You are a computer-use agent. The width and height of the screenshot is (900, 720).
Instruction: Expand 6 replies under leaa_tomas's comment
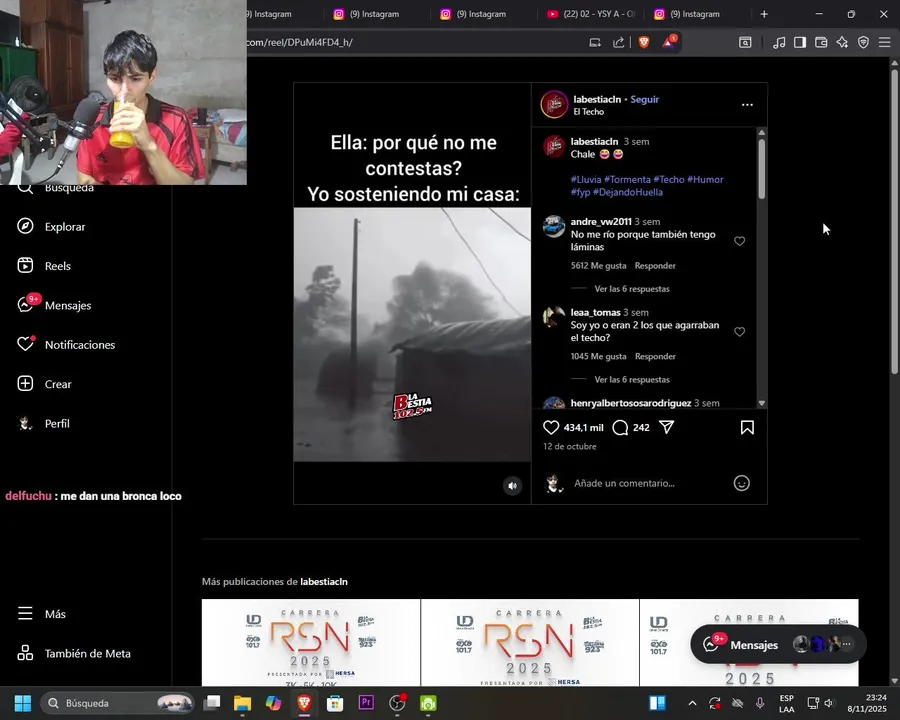[x=632, y=380]
